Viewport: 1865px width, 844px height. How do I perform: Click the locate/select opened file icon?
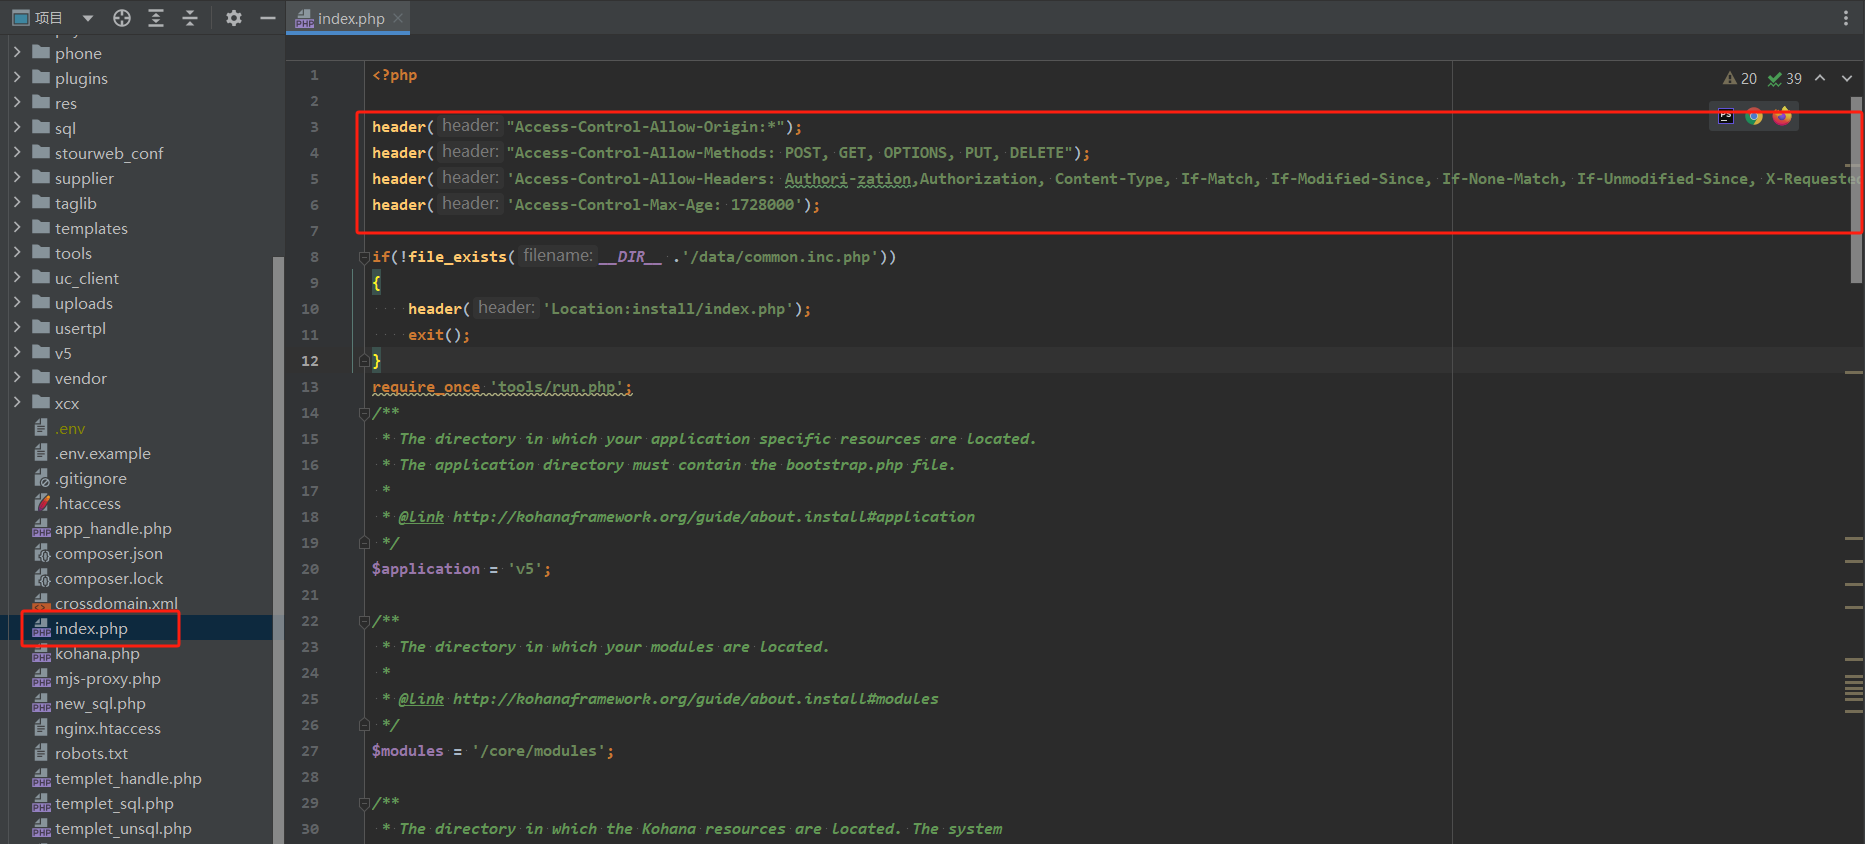[x=122, y=18]
